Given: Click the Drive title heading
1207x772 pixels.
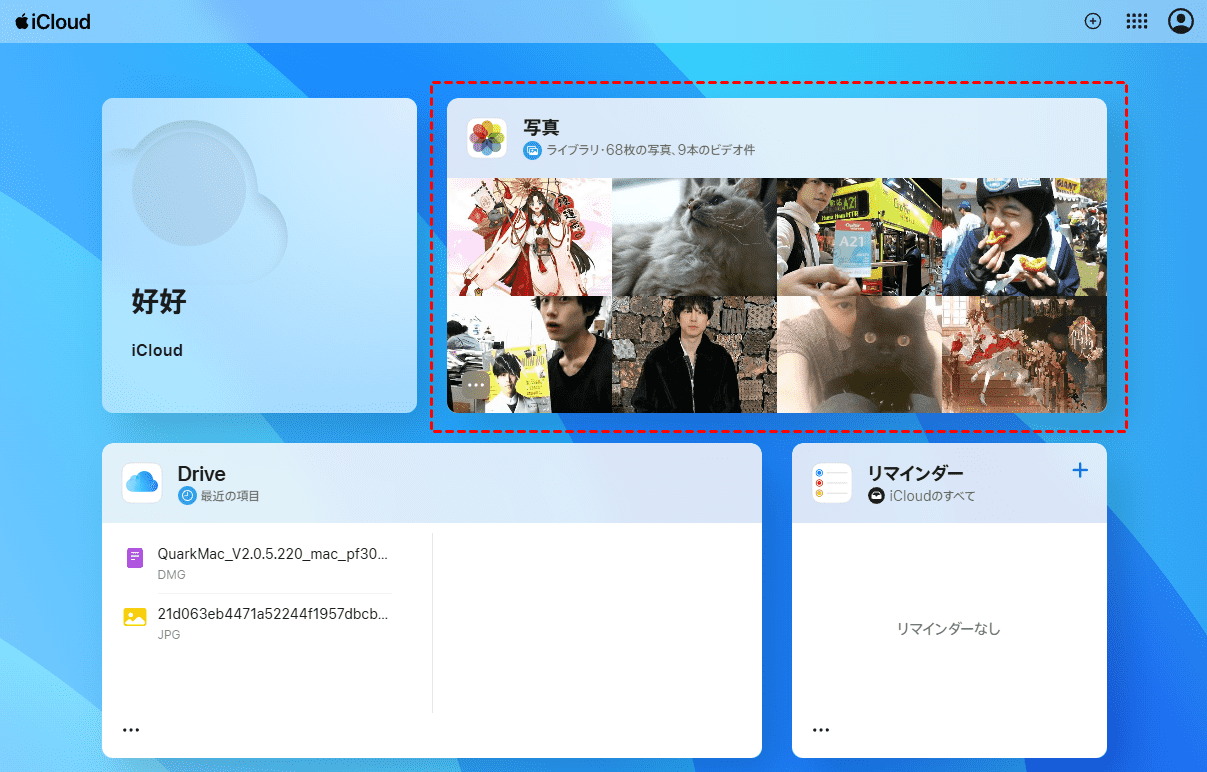Looking at the screenshot, I should click(201, 474).
